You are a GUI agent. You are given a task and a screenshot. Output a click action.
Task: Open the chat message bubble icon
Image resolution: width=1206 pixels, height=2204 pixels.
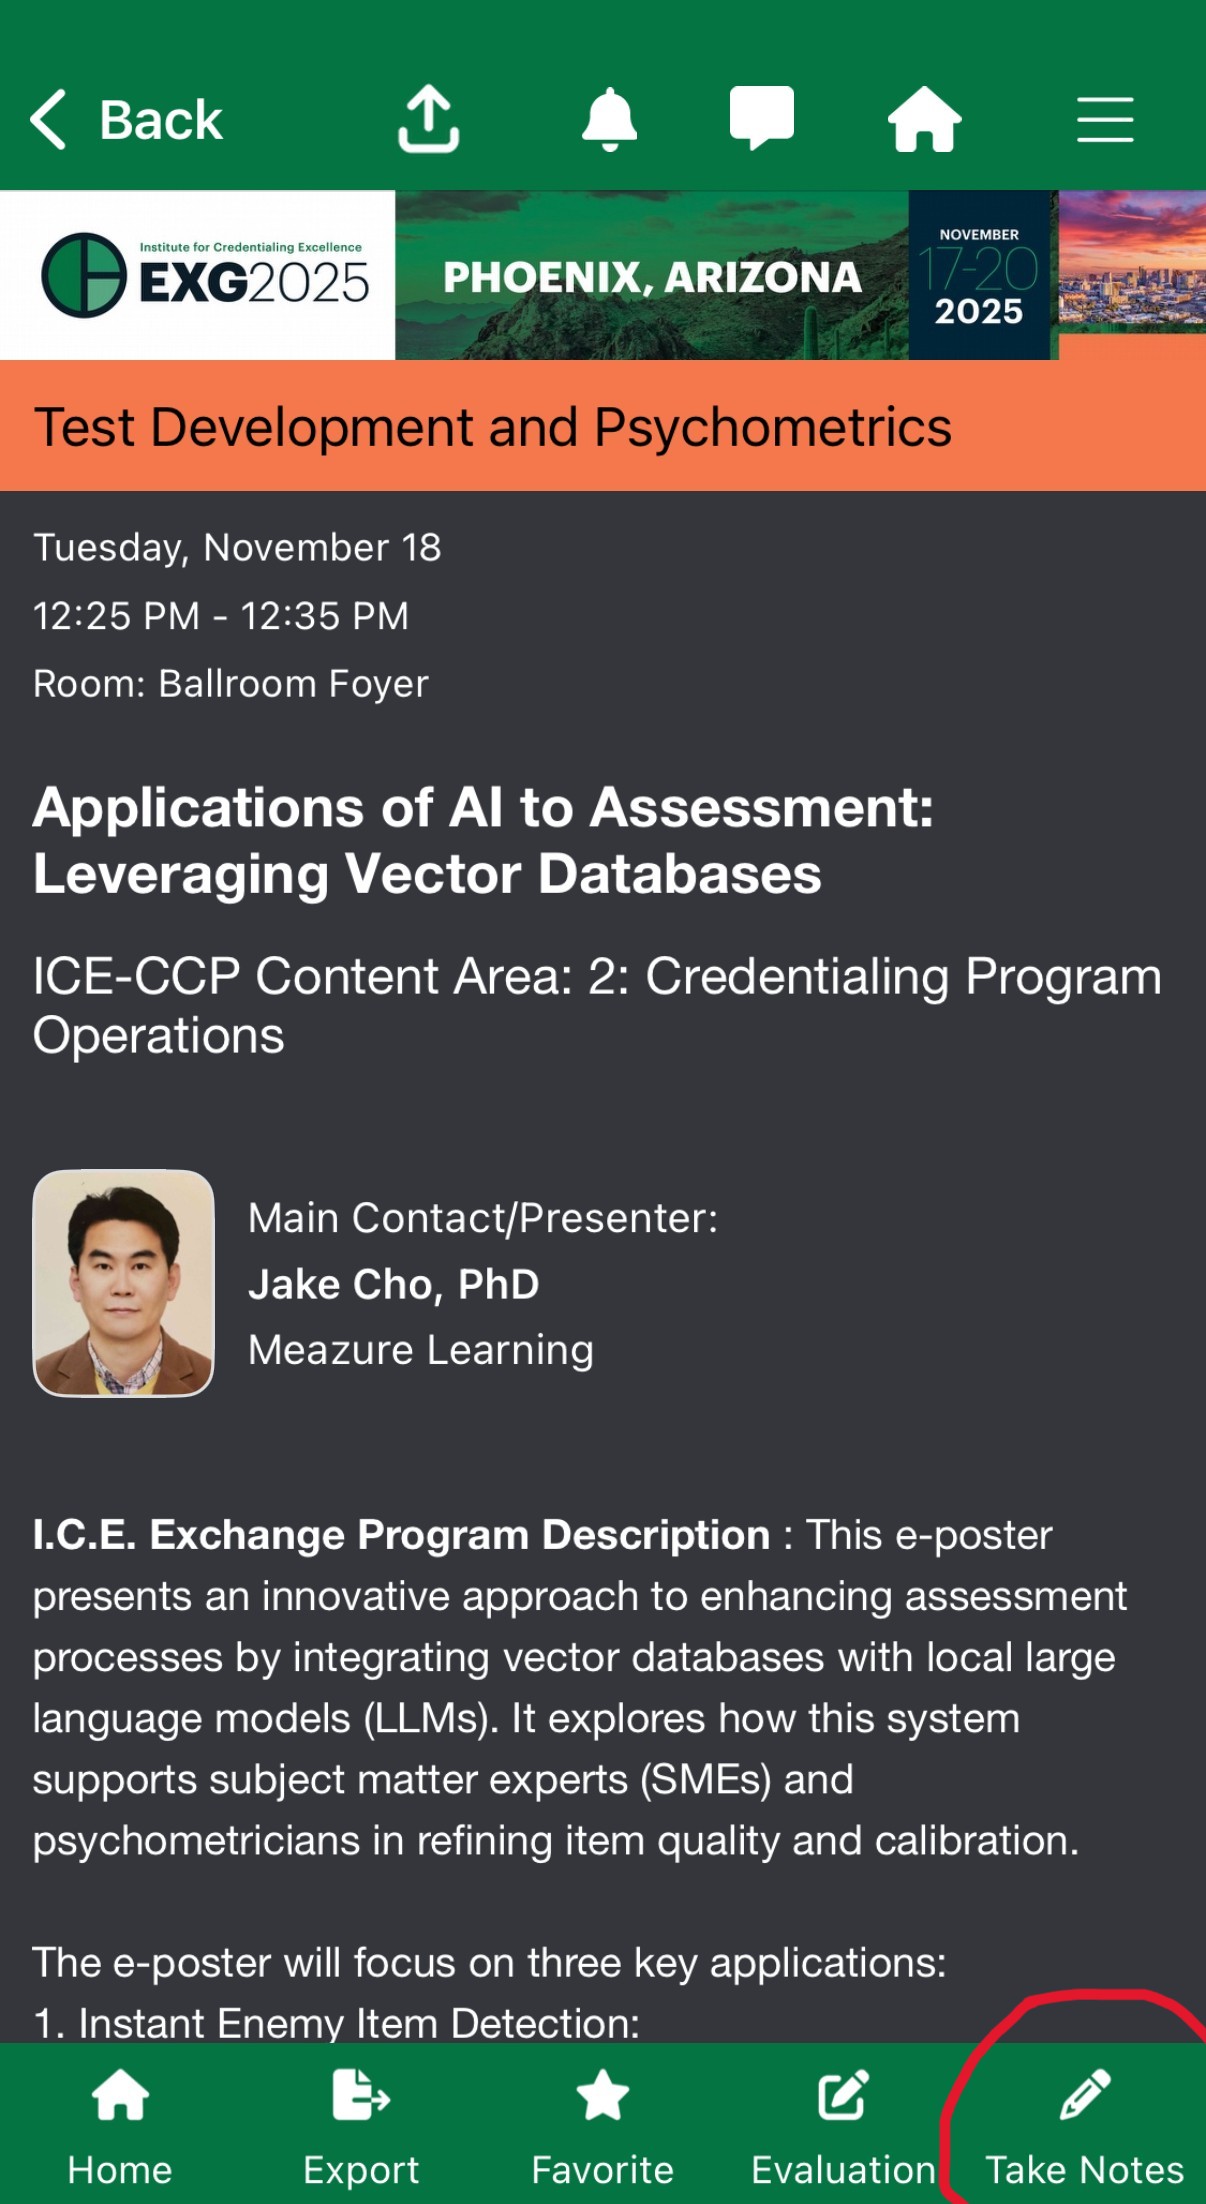(x=762, y=117)
